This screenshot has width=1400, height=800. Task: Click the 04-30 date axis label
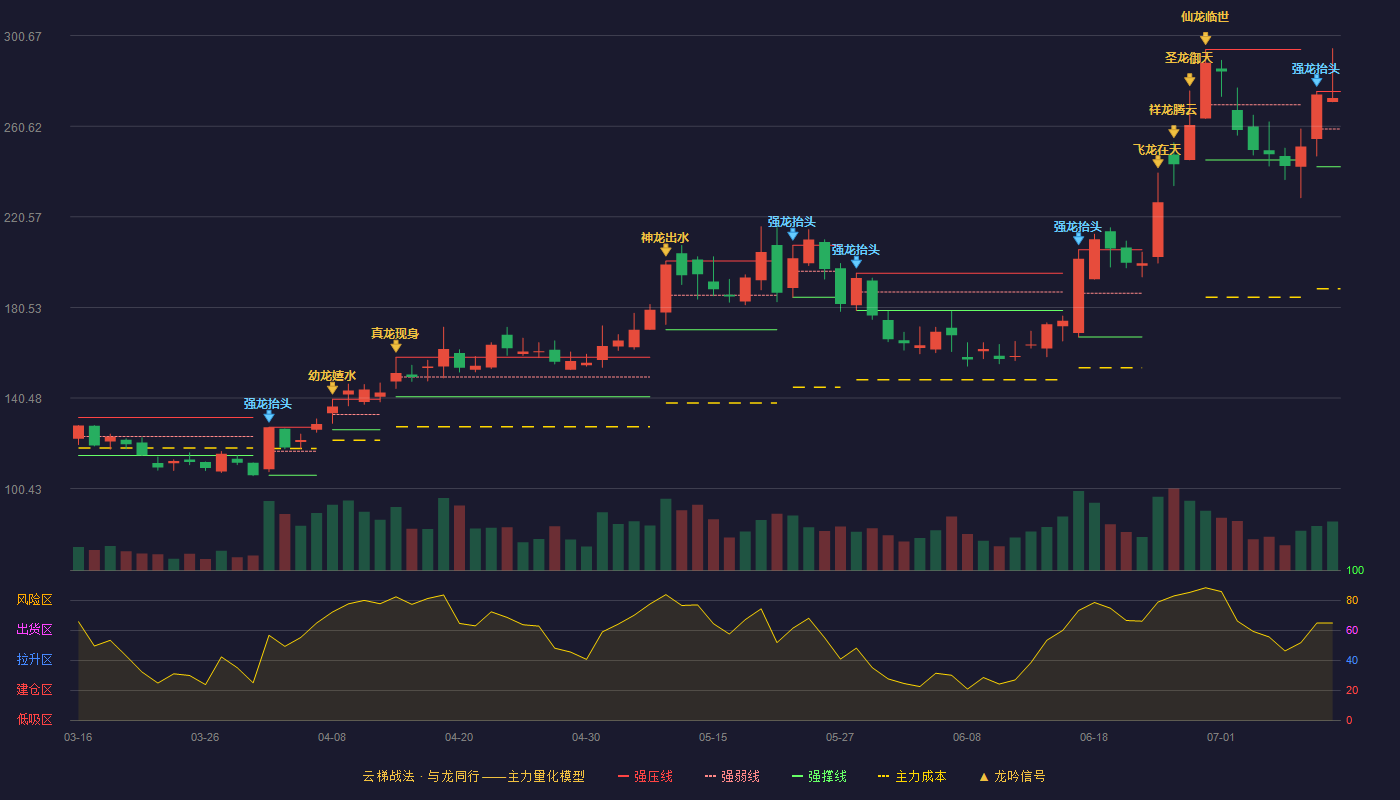point(586,737)
